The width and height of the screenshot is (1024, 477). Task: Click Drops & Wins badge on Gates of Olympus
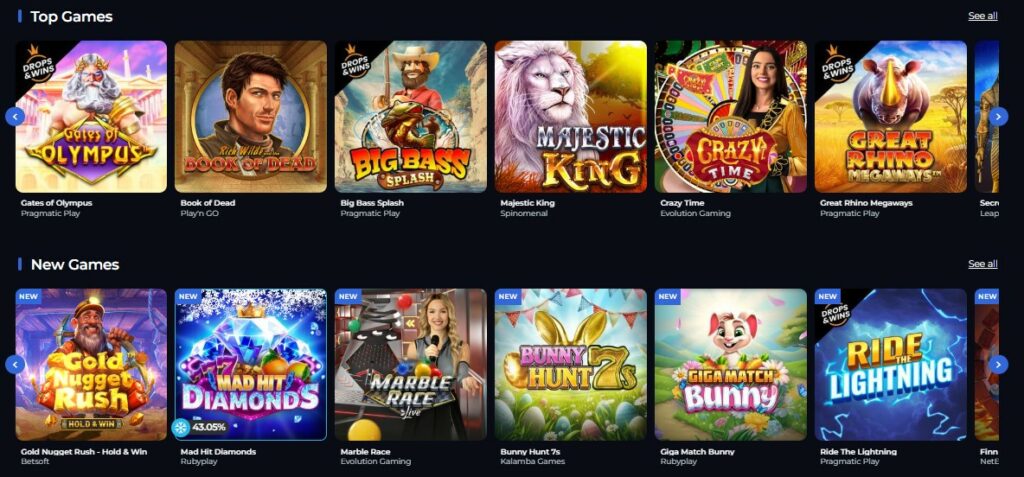pyautogui.click(x=37, y=61)
